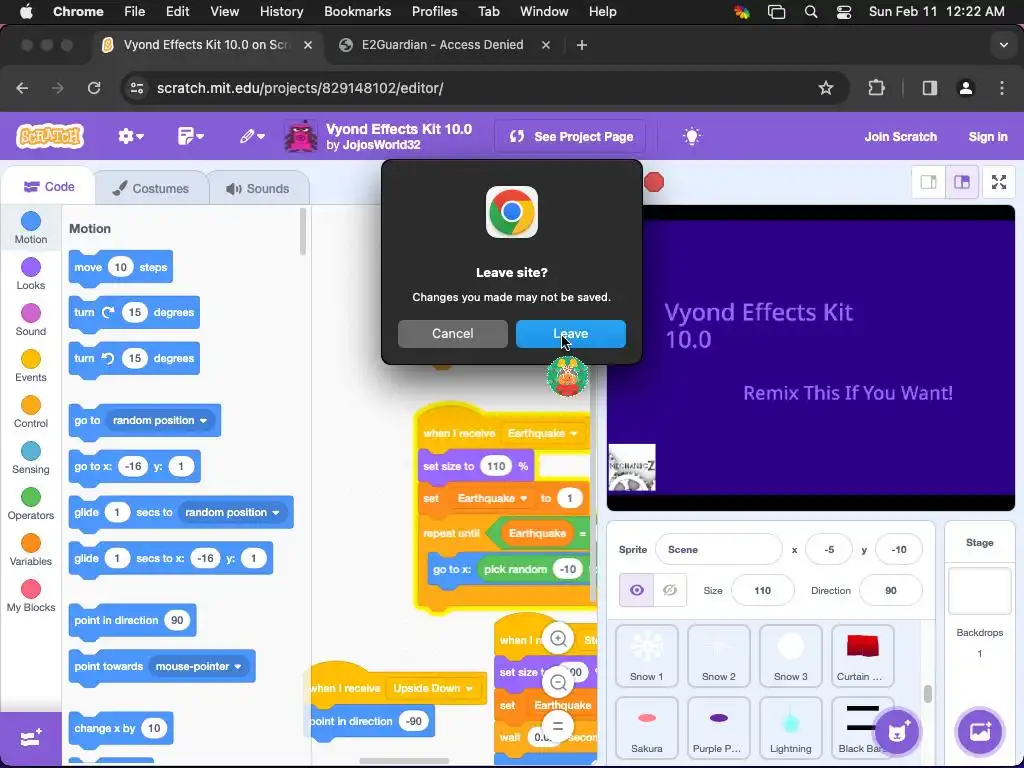The image size is (1024, 768).
Task: Select the Events block category
Action: (31, 366)
